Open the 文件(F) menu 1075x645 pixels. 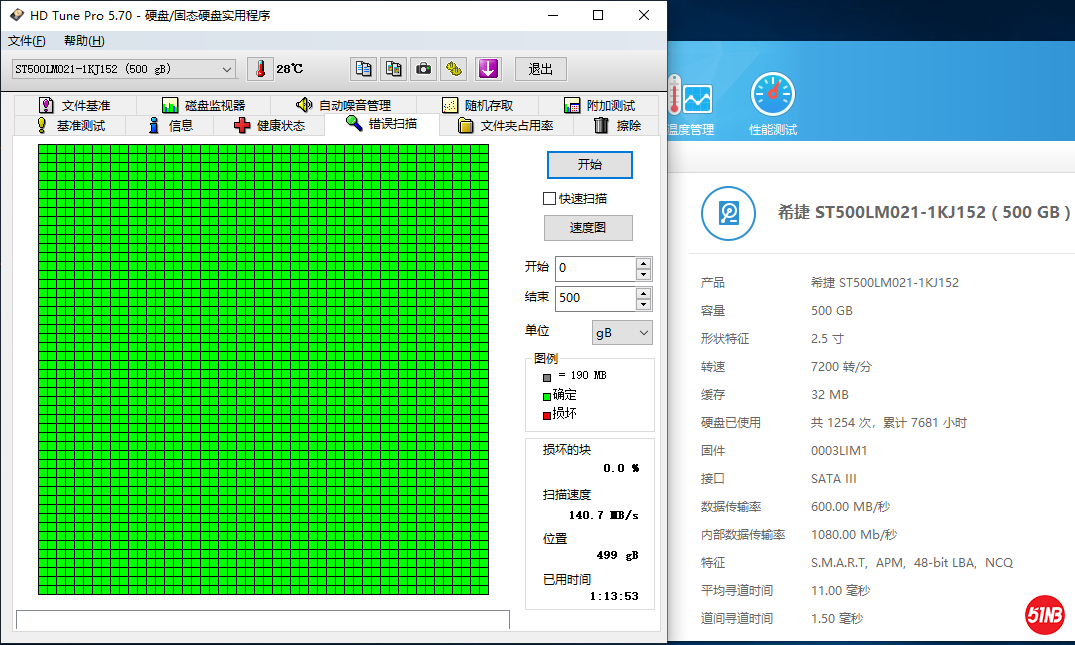tap(27, 41)
